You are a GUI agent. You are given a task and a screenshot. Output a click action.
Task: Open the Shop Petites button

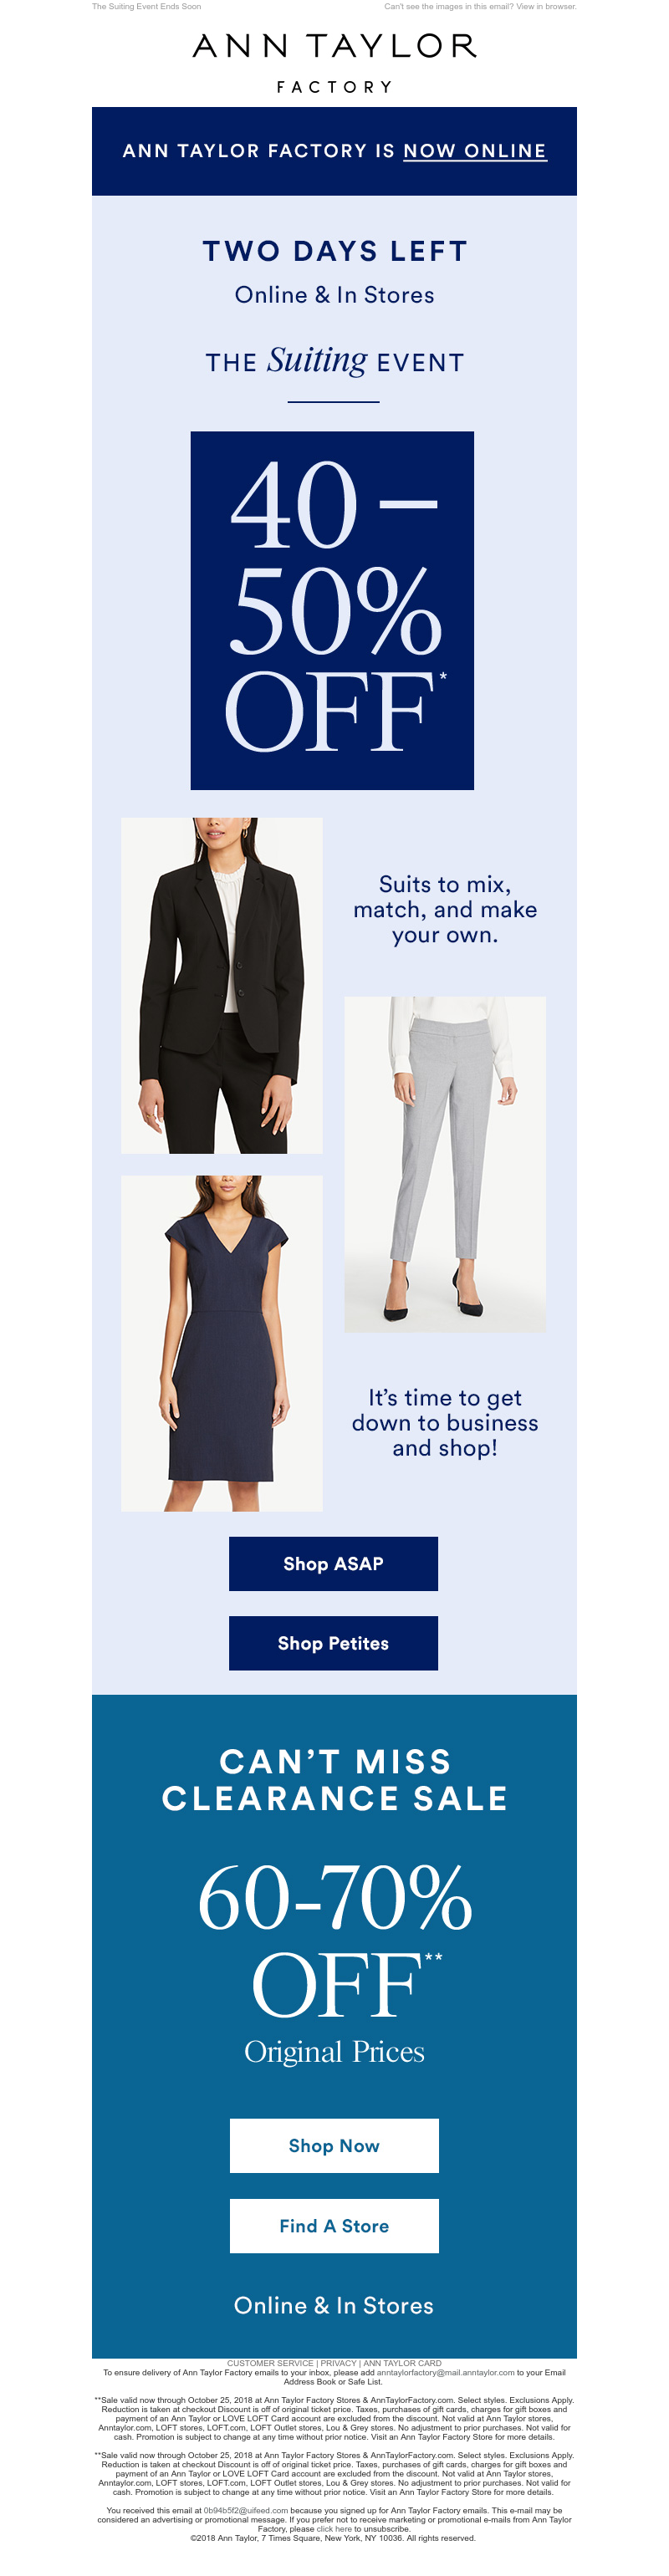[x=333, y=1643]
